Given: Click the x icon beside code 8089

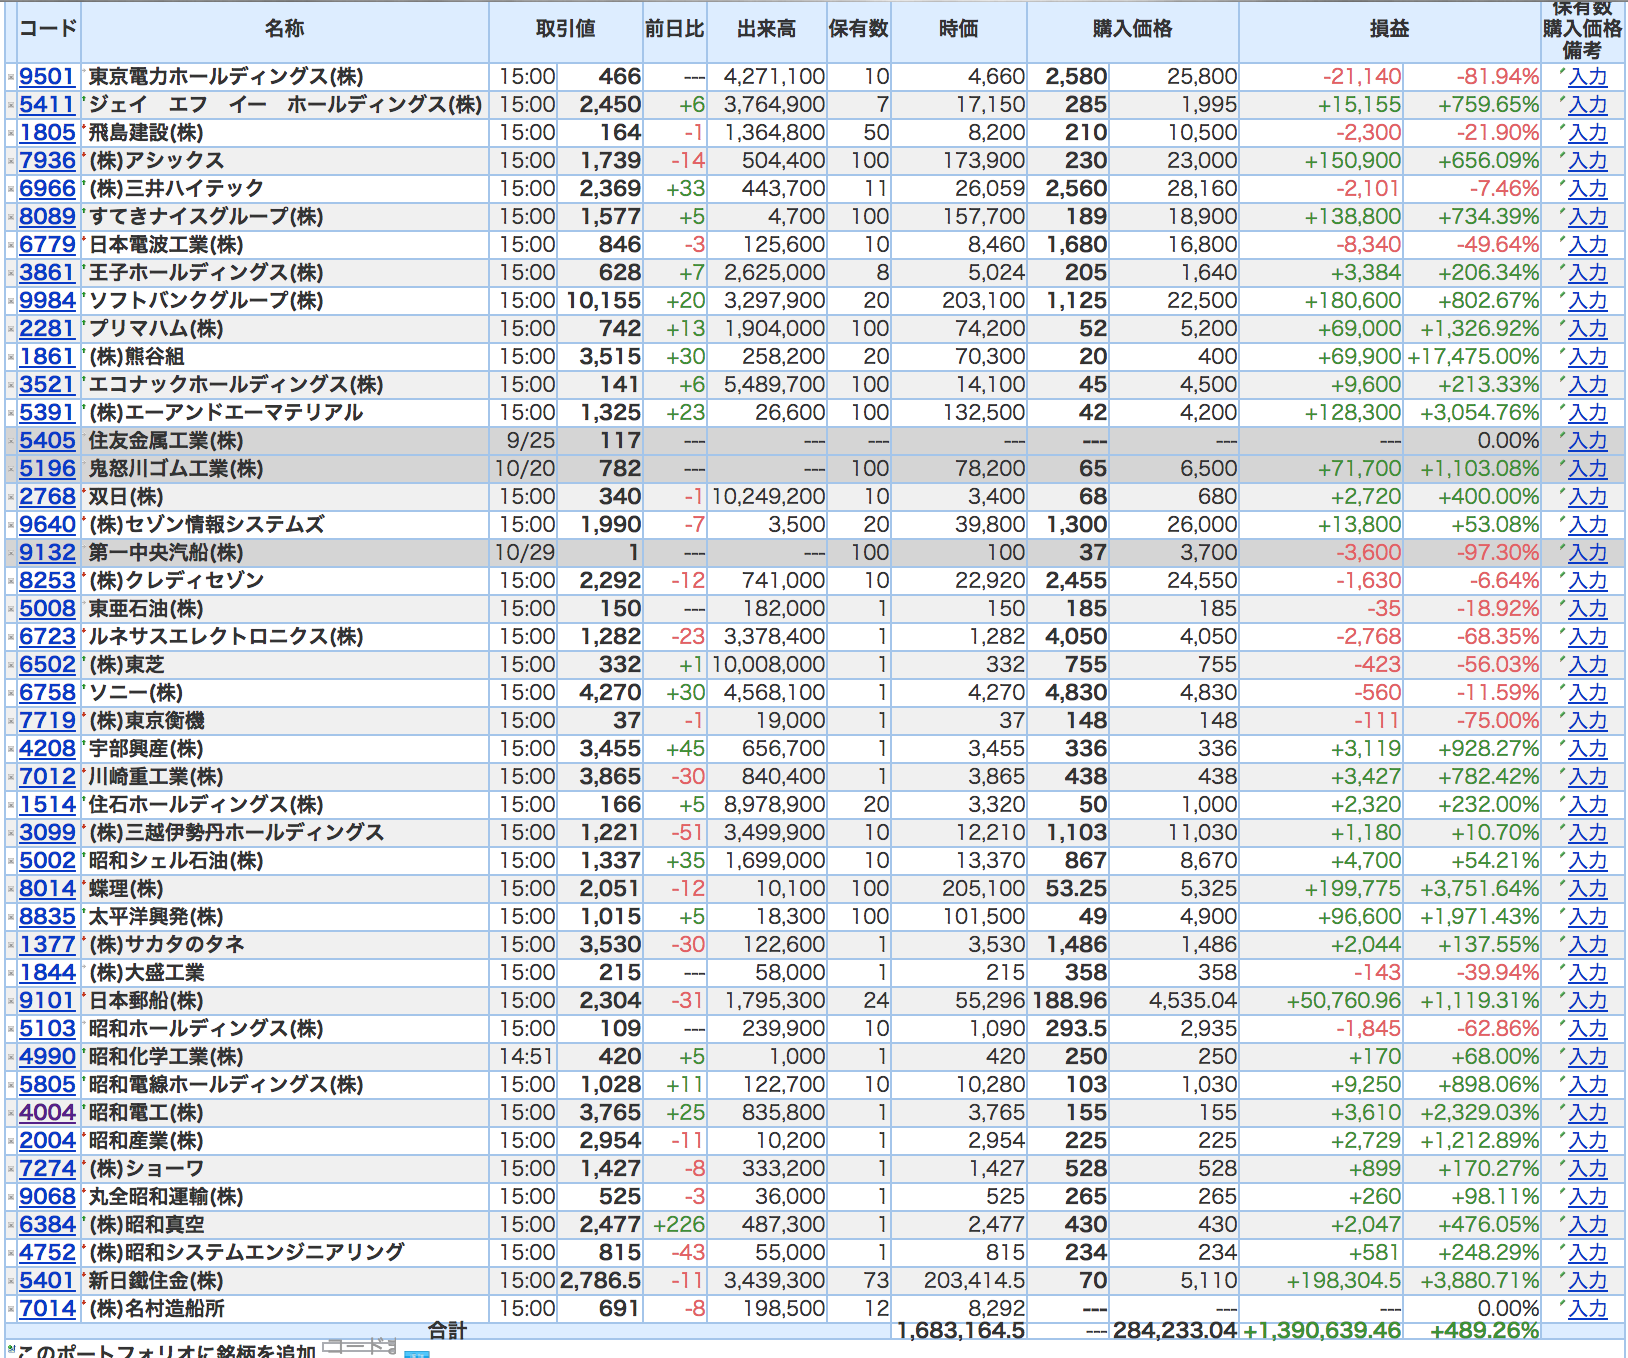Looking at the screenshot, I should (11, 217).
